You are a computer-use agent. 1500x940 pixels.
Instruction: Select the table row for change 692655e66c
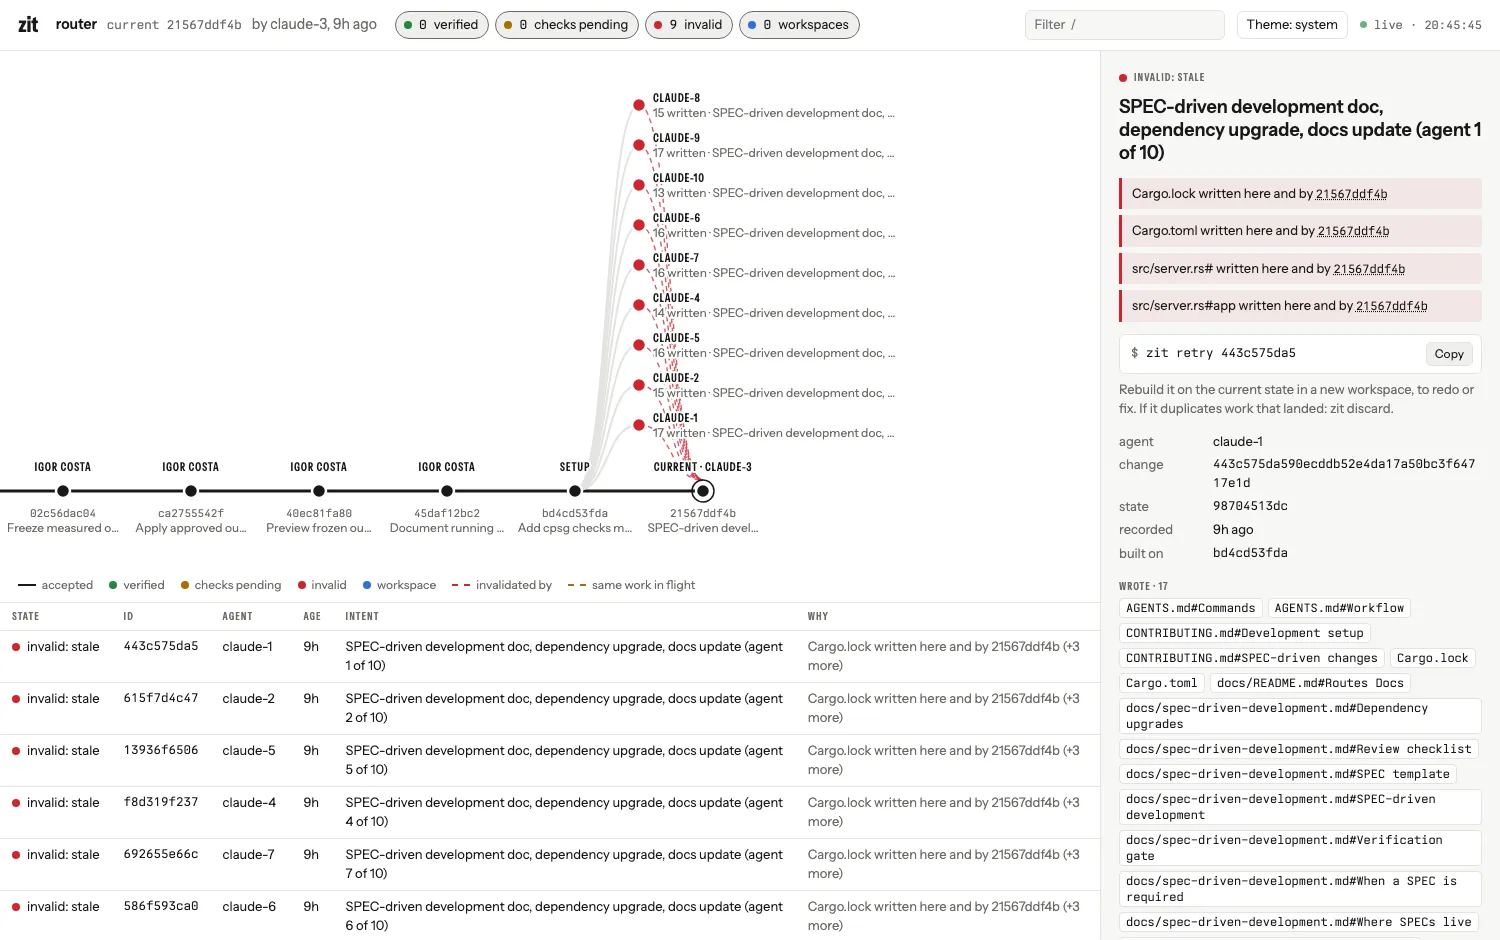click(x=550, y=865)
